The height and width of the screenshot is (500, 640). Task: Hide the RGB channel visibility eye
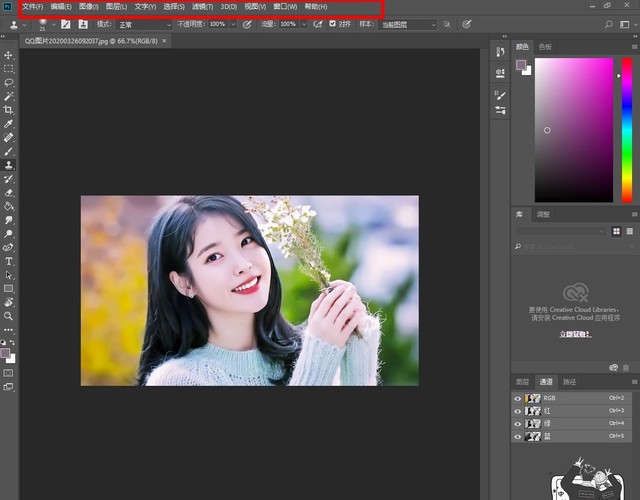click(x=518, y=398)
